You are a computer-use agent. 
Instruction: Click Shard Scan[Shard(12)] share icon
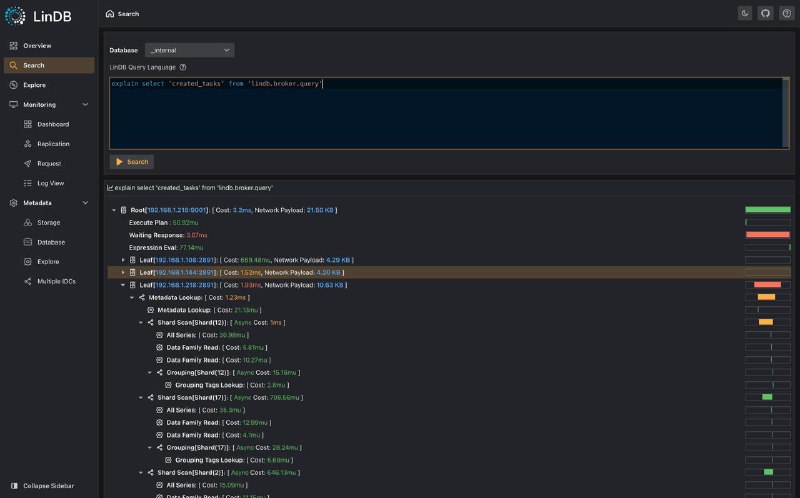(x=151, y=322)
